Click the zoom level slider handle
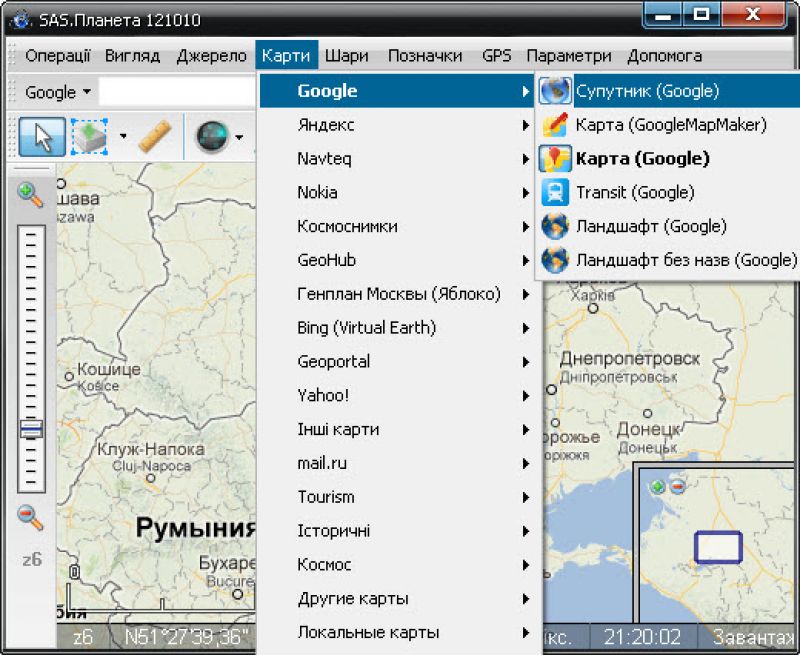This screenshot has height=655, width=800. click(x=31, y=429)
